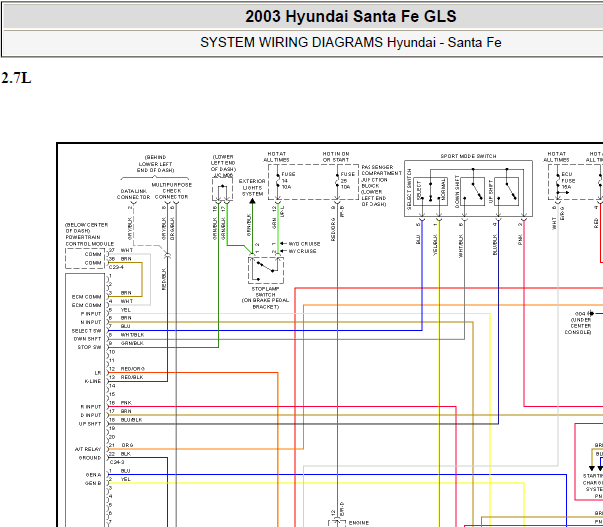
Task: Click the select switch contact symbol
Action: 430,191
